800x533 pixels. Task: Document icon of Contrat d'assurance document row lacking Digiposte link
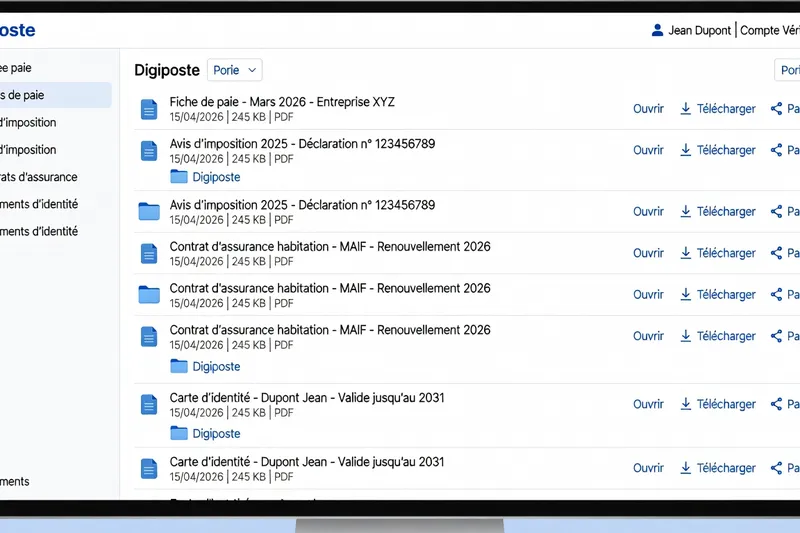coord(149,253)
